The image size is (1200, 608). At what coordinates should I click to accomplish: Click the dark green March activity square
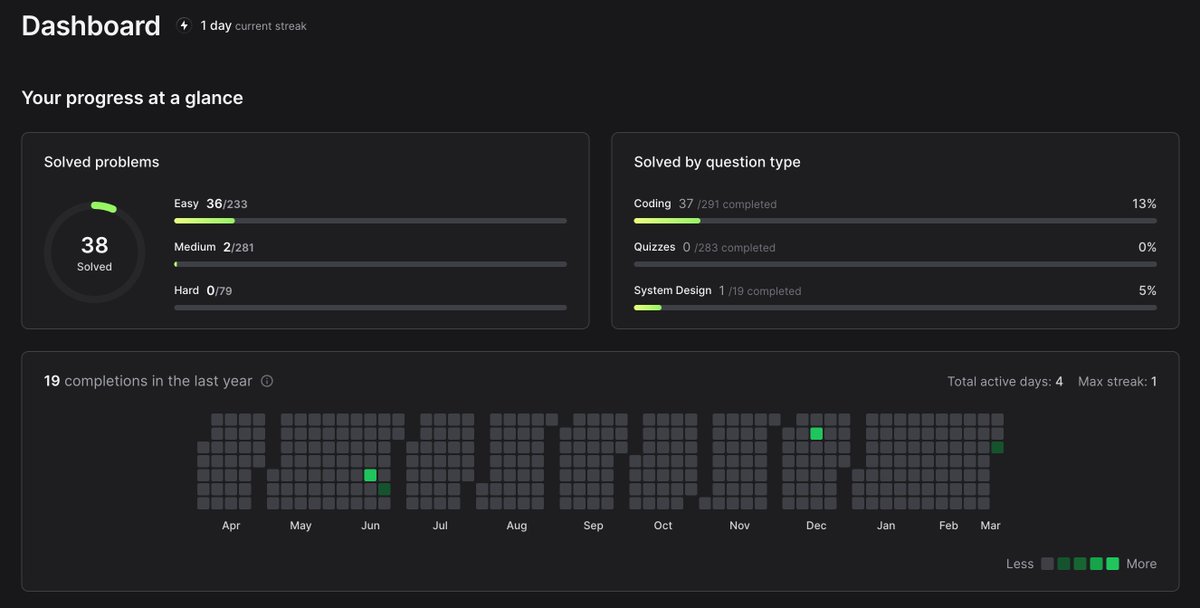tap(997, 447)
